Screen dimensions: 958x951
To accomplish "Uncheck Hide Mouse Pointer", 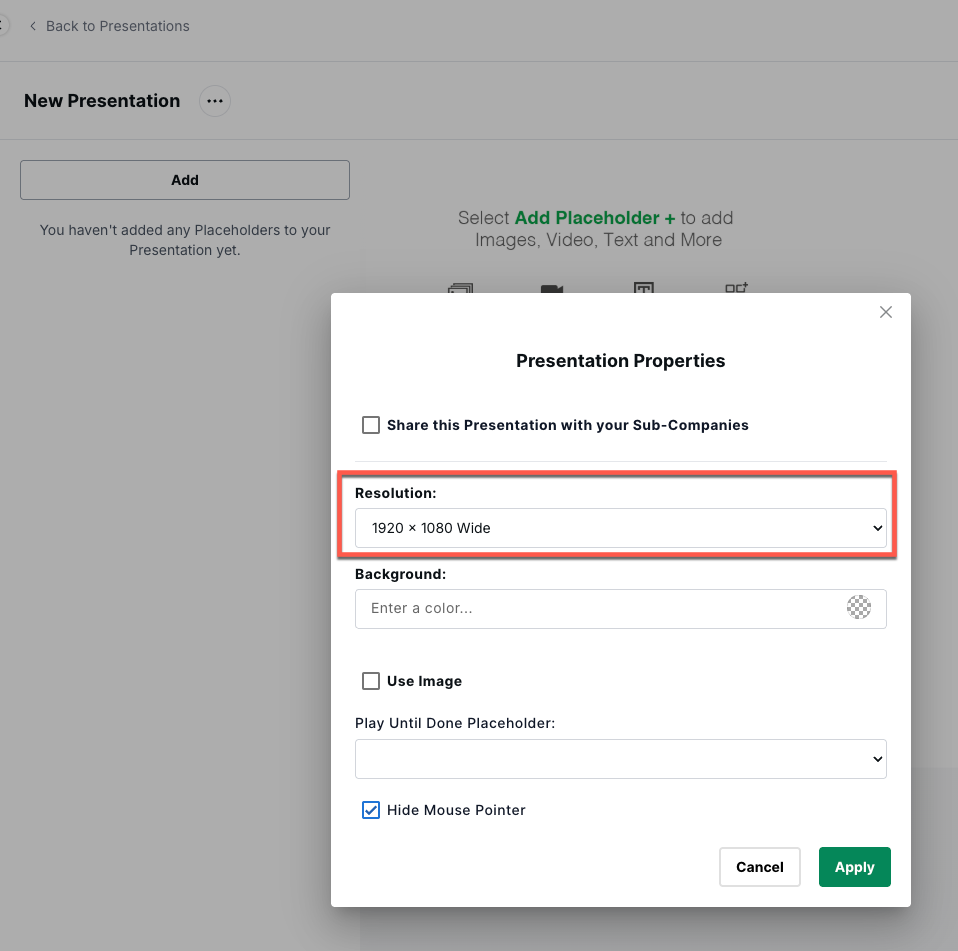I will [371, 810].
